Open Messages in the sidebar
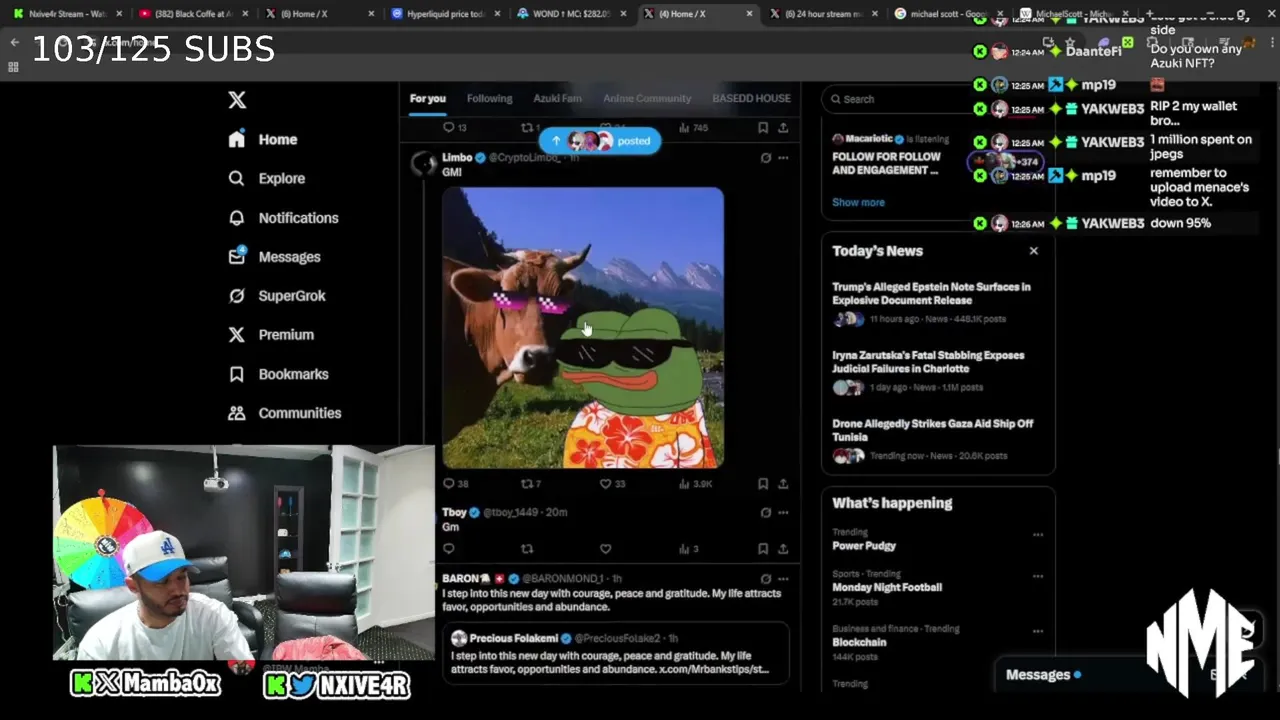Image resolution: width=1280 pixels, height=720 pixels. pos(275,256)
